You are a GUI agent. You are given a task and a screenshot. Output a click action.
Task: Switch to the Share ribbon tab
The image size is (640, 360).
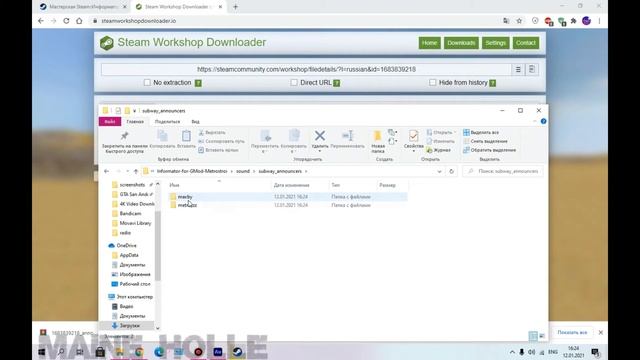[167, 122]
